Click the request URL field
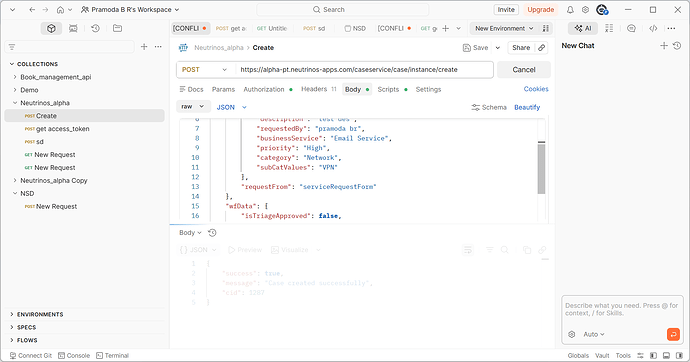690x362 pixels. 364,69
